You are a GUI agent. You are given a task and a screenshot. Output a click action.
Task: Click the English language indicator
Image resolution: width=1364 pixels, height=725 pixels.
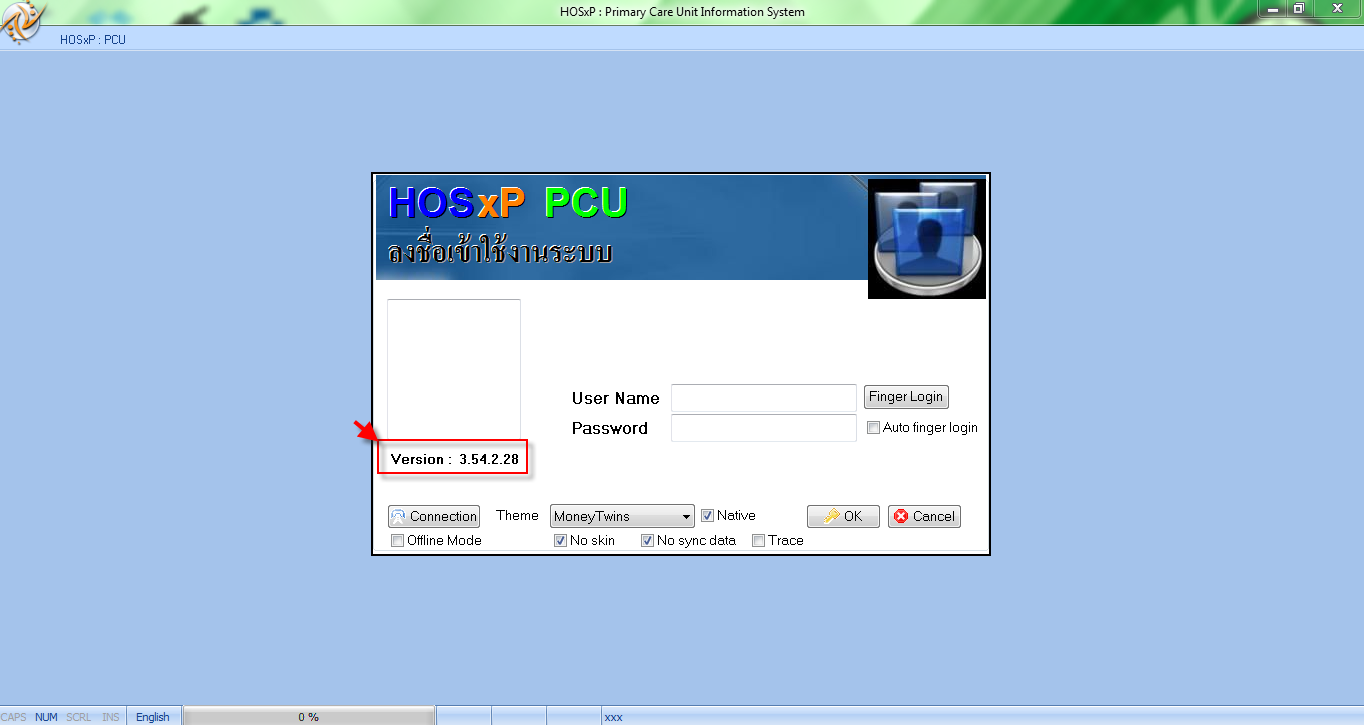pyautogui.click(x=153, y=716)
